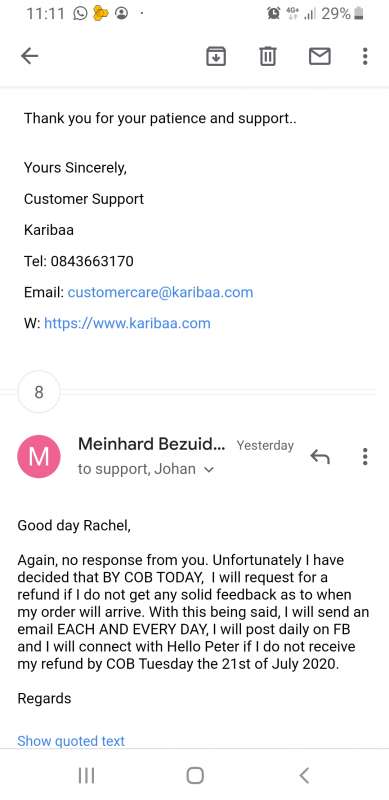The height and width of the screenshot is (800, 389).
Task: Open https://www.karibaa.com website link
Action: (x=127, y=323)
